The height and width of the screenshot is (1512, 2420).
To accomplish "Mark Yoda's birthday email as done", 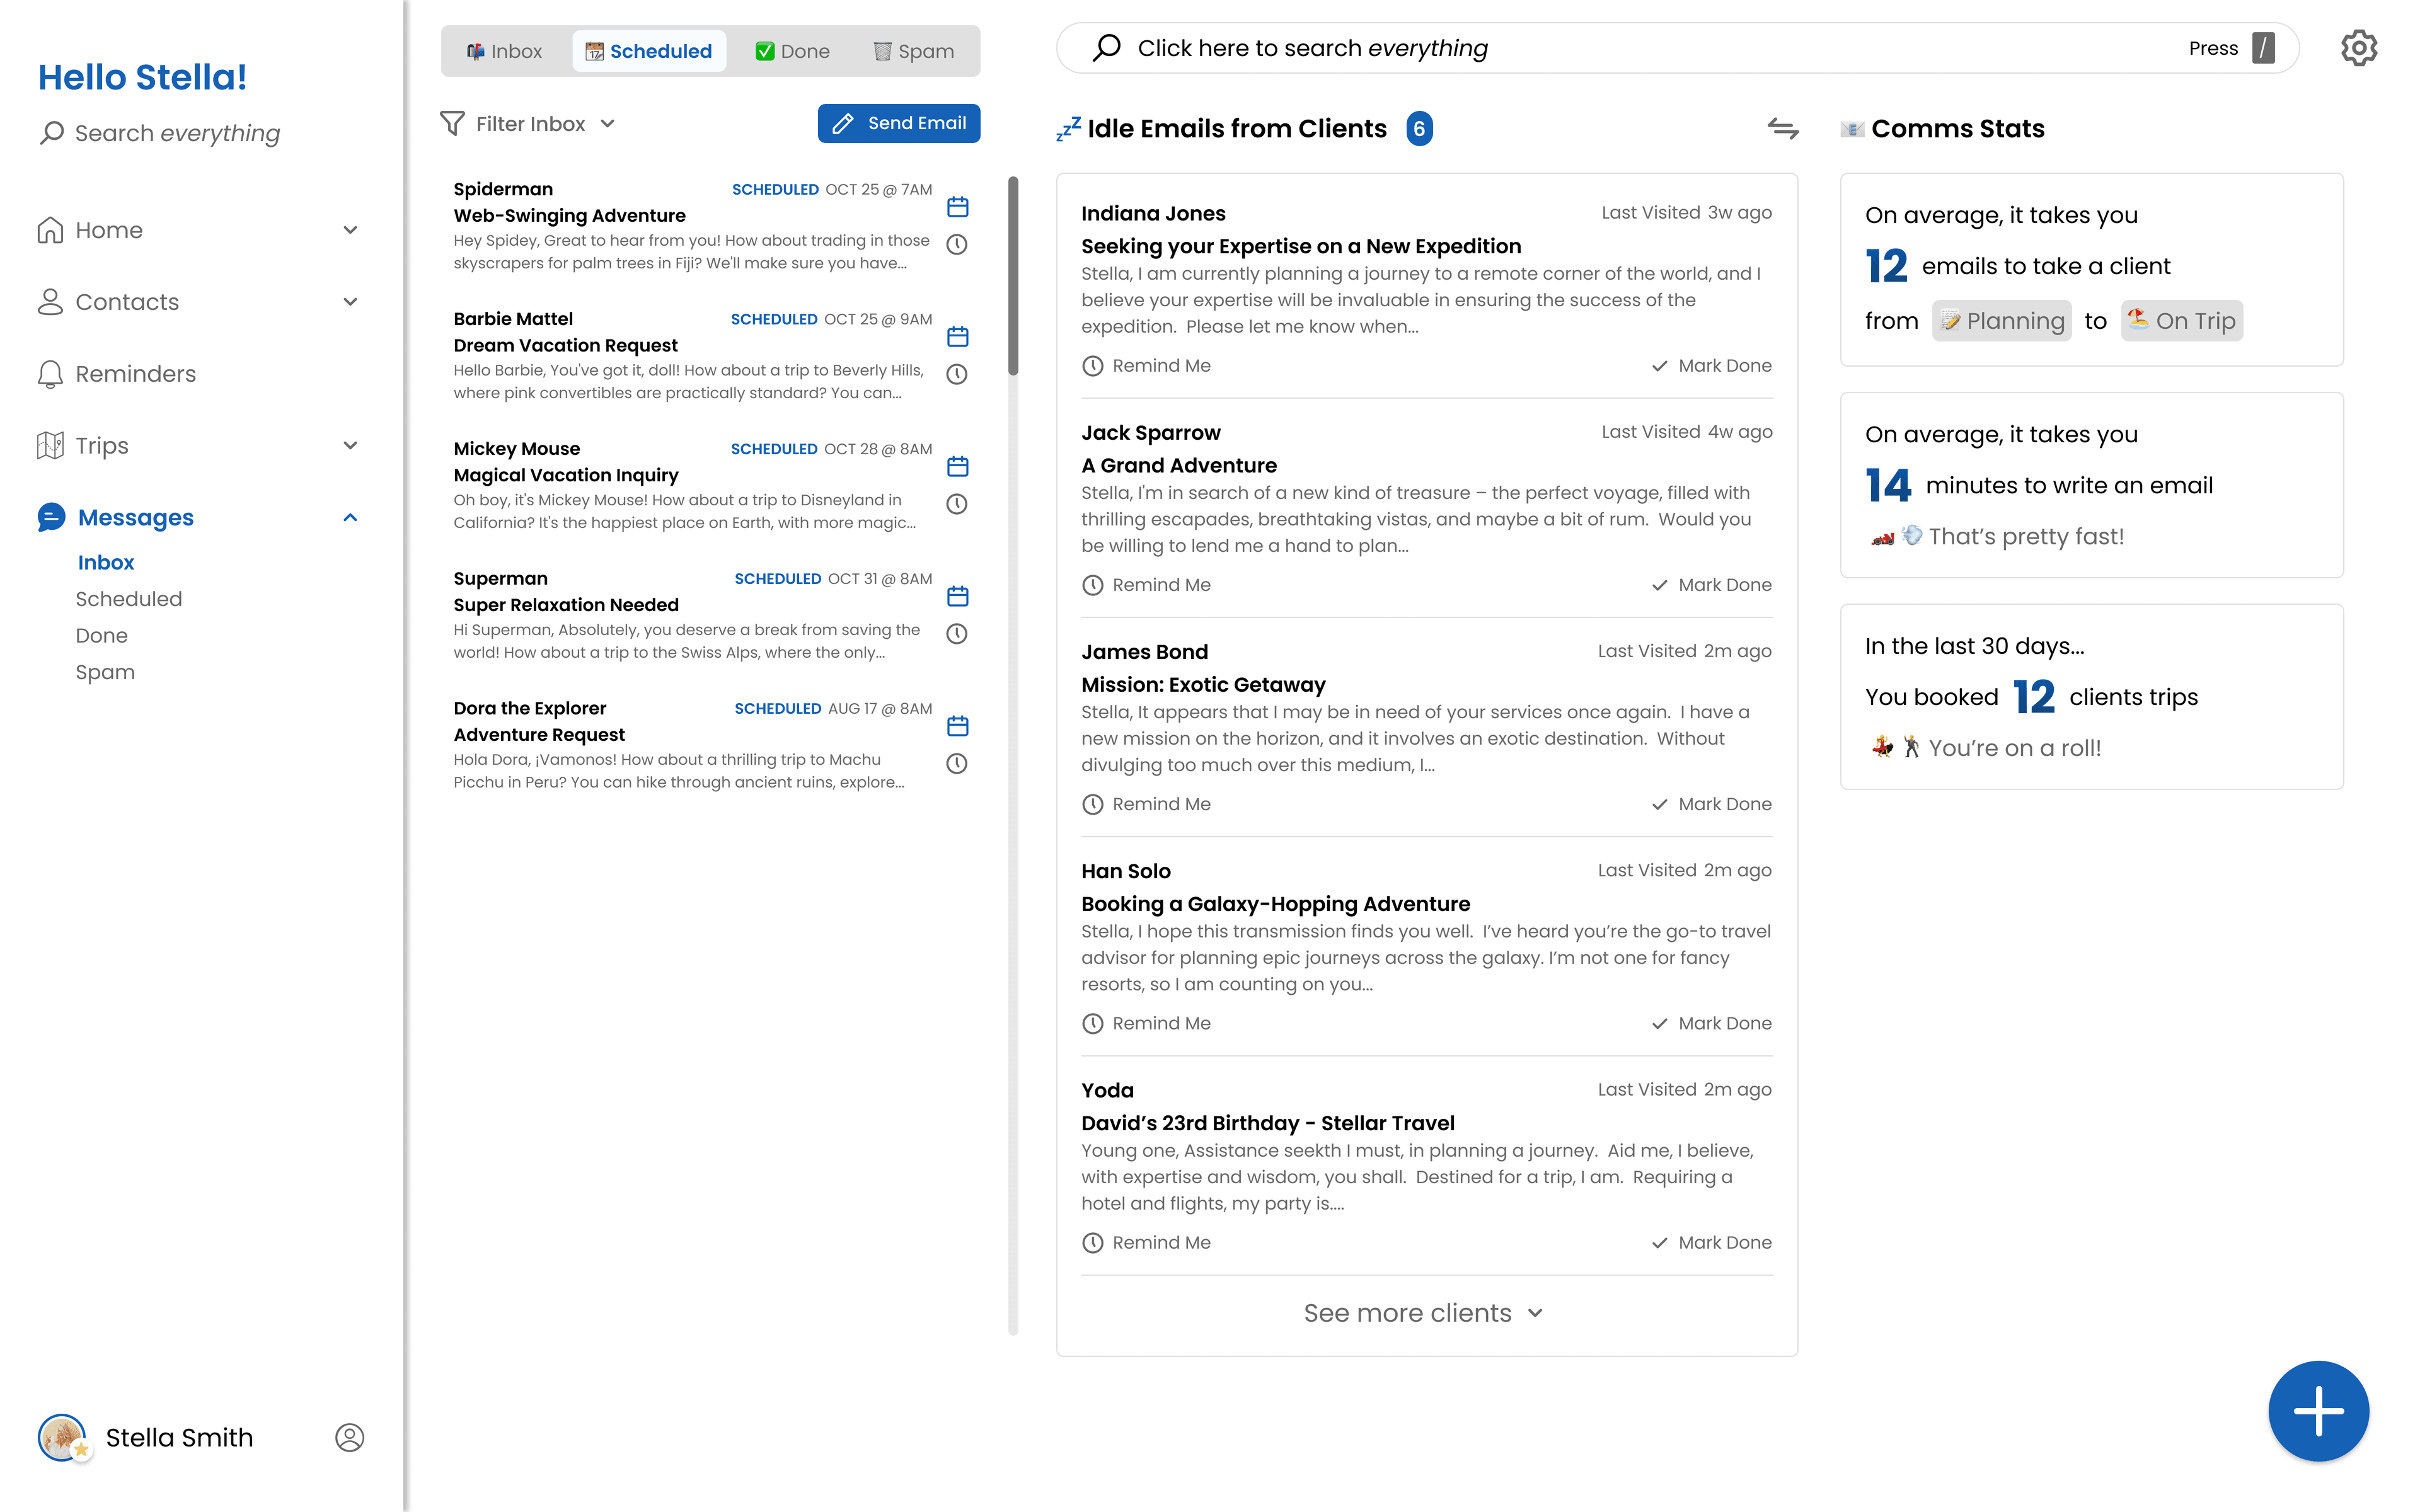I will pos(1711,1242).
